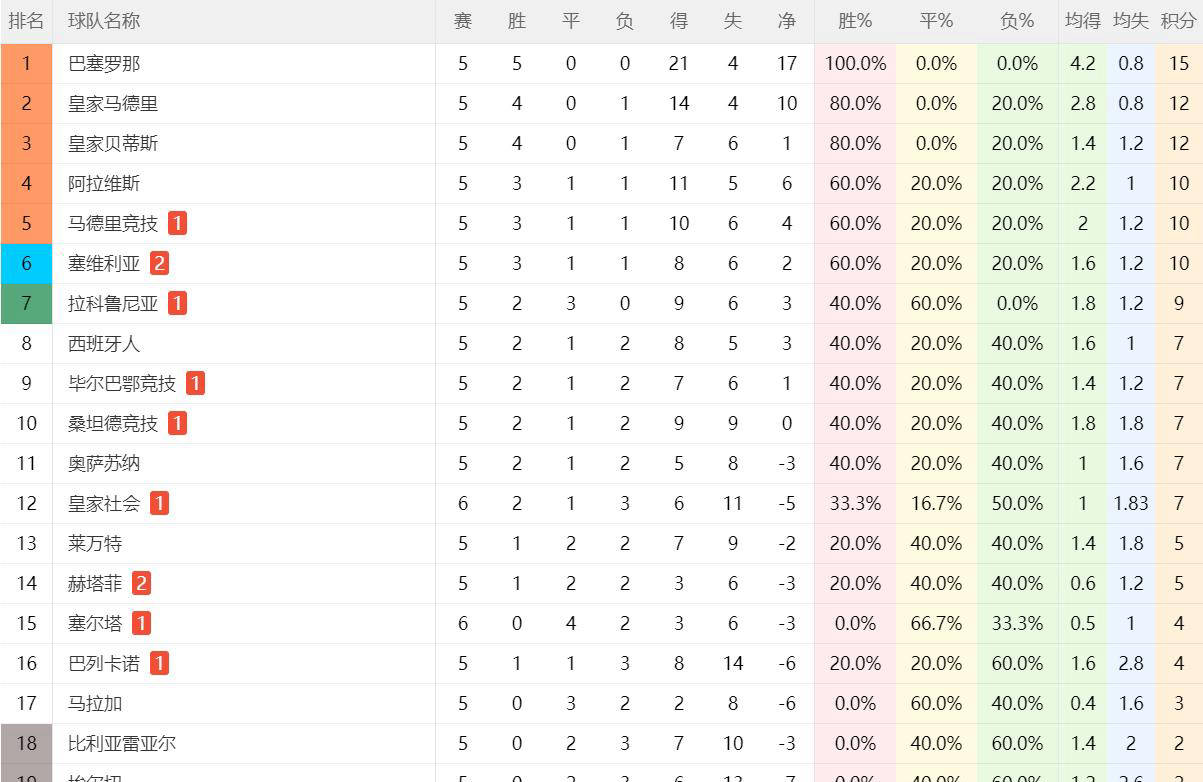Click red badge next to 马德里竞技
This screenshot has width=1203, height=782.
tap(177, 223)
